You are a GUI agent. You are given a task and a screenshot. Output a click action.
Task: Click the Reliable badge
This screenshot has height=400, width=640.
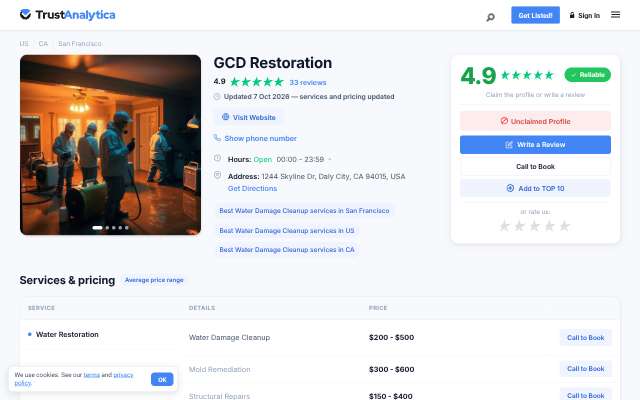click(x=587, y=75)
